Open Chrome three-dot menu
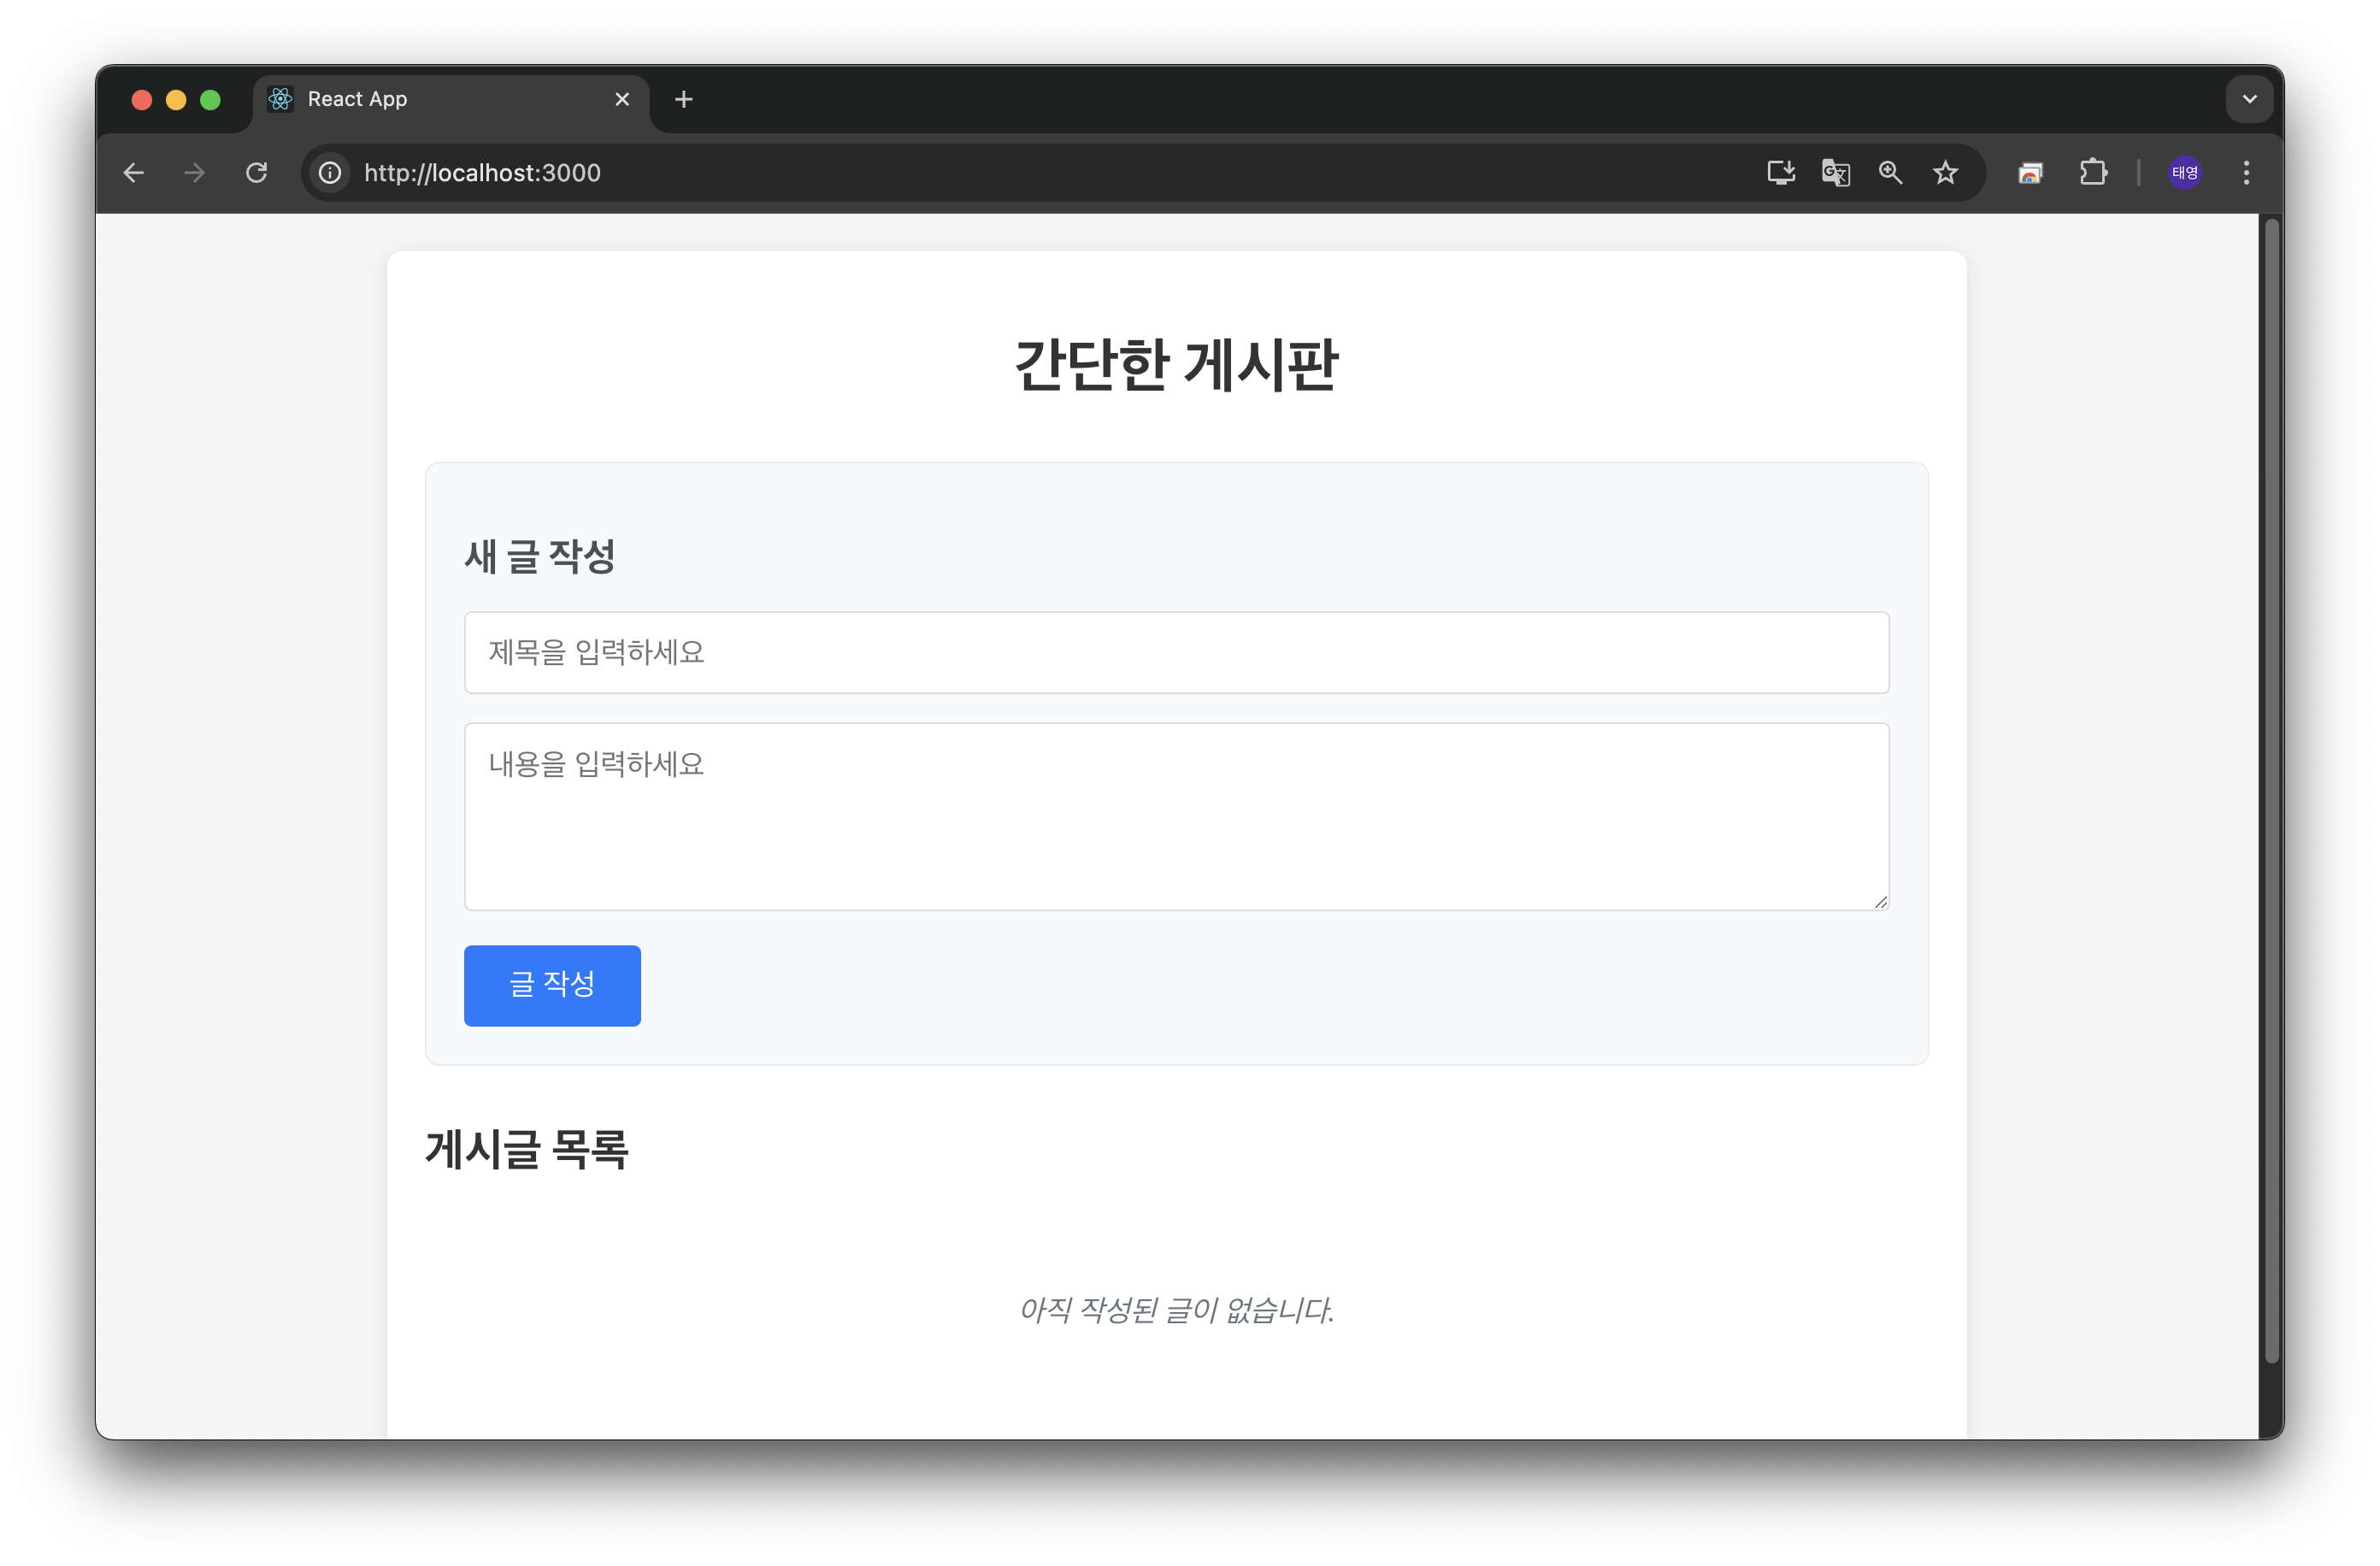2380x1566 pixels. tap(2246, 173)
